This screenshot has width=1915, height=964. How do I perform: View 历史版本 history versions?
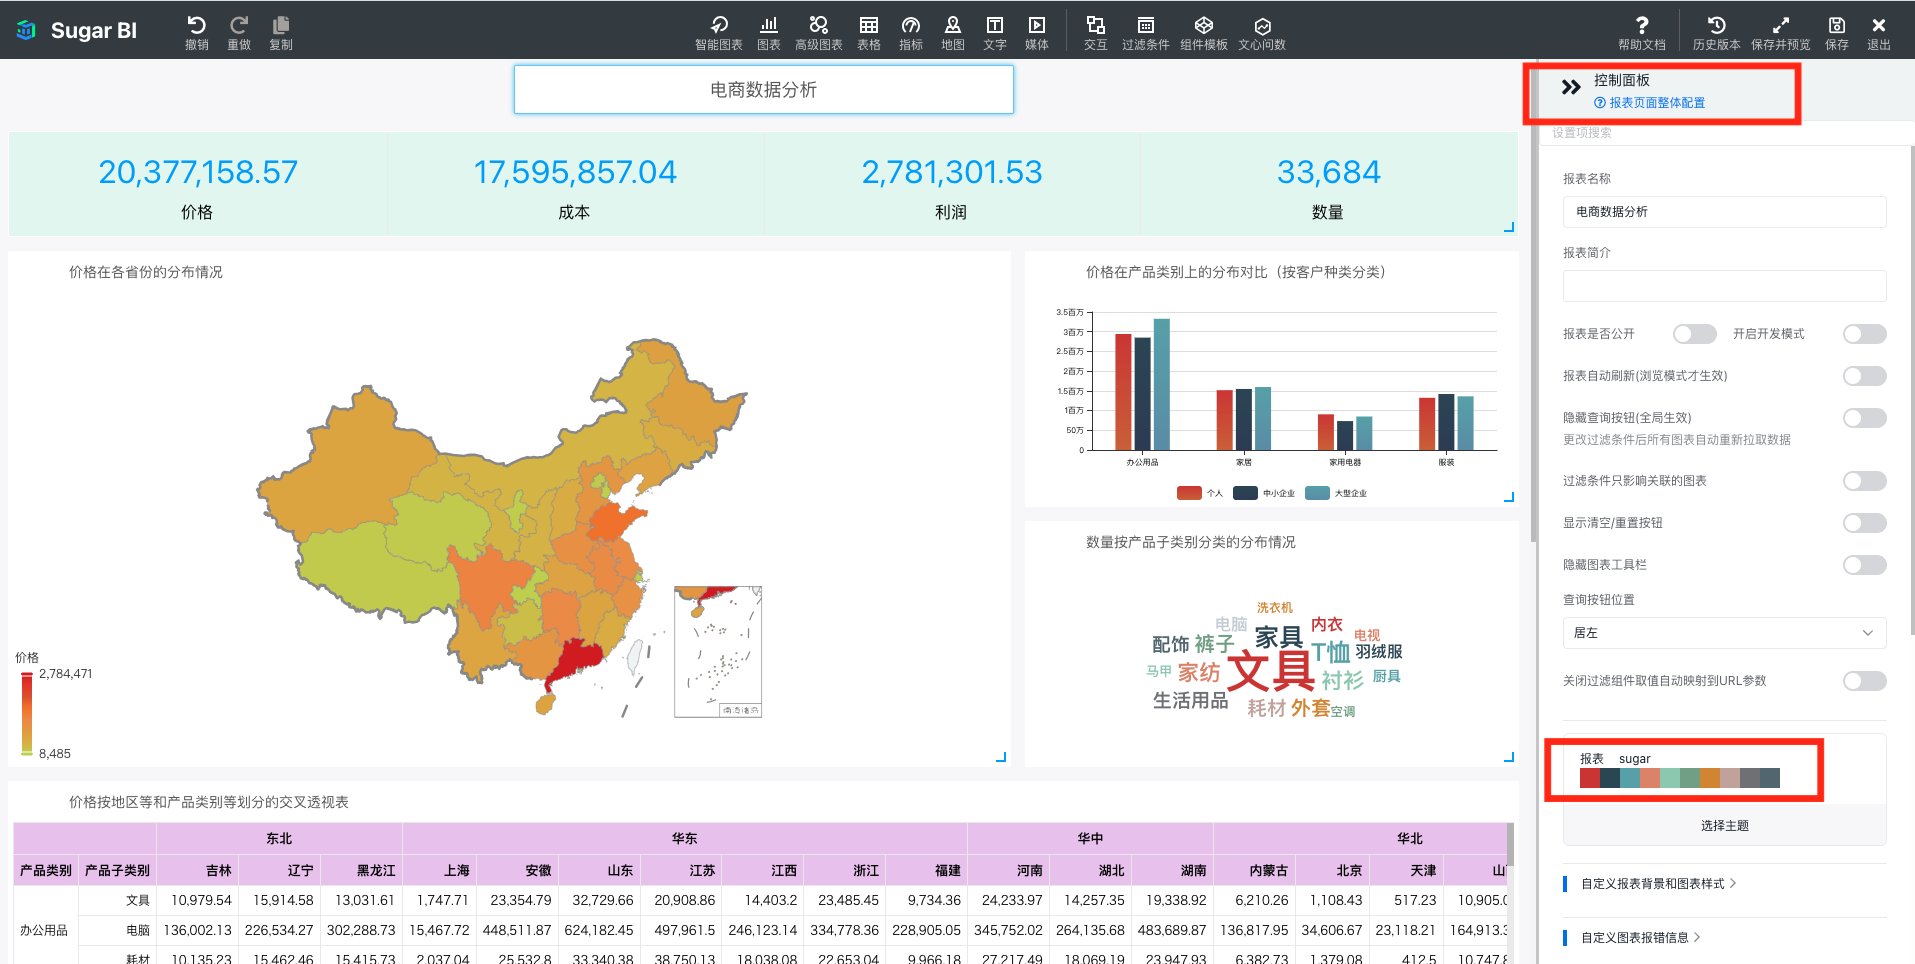(1717, 32)
